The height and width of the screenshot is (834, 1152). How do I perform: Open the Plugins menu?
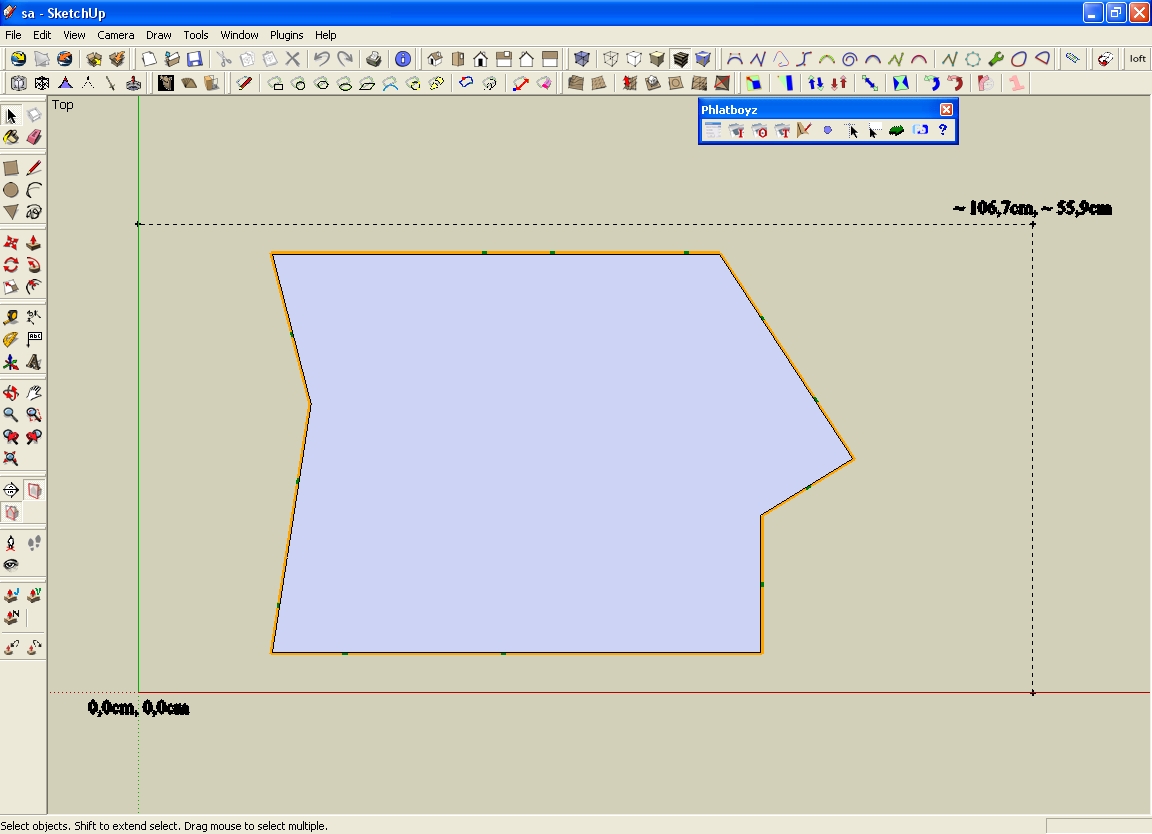286,35
